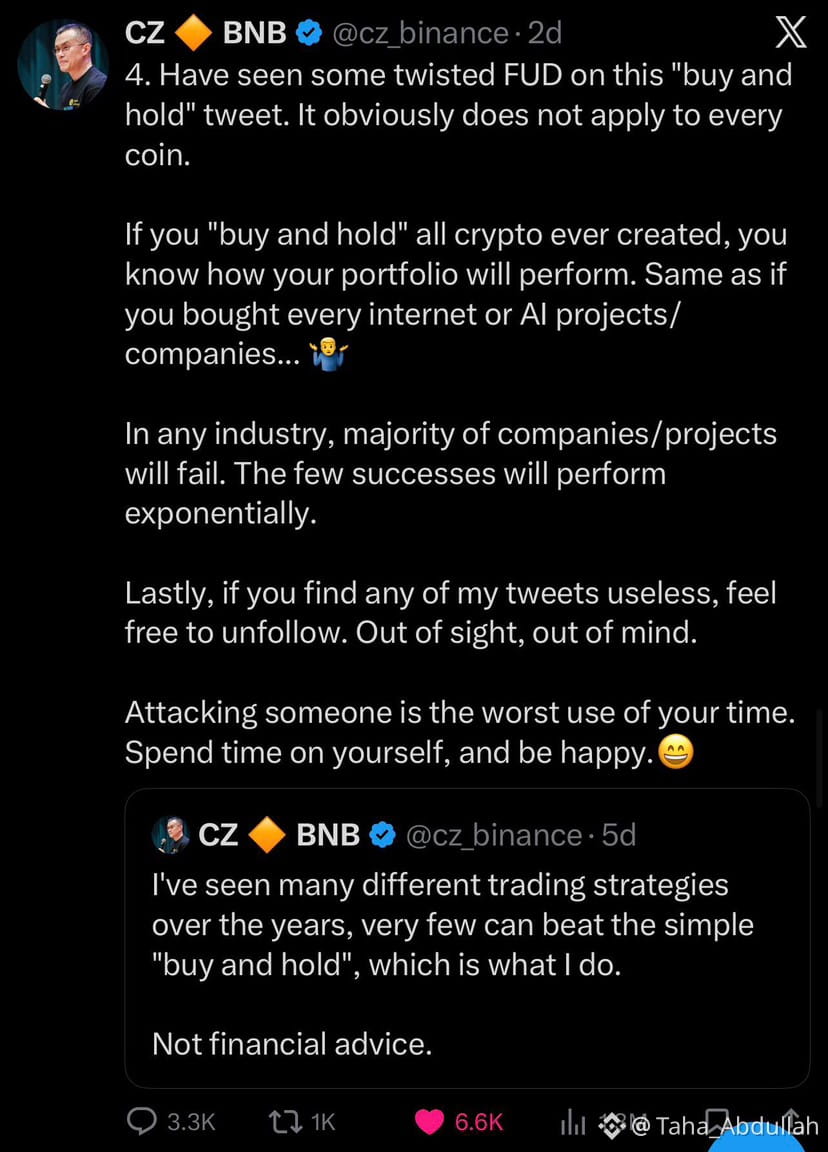Open @cz_binance handle in the quoted tweet

(493, 835)
